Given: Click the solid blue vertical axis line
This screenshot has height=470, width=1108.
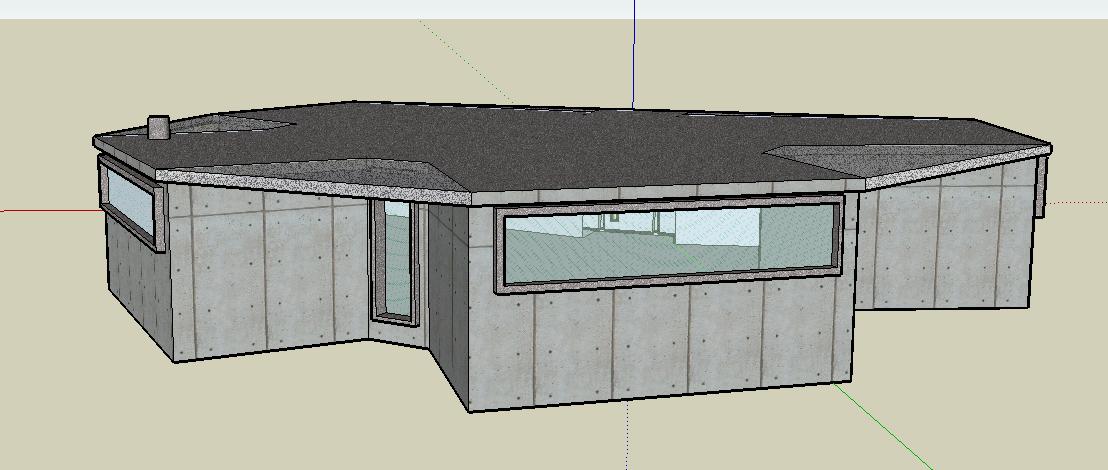Looking at the screenshot, I should [x=634, y=53].
